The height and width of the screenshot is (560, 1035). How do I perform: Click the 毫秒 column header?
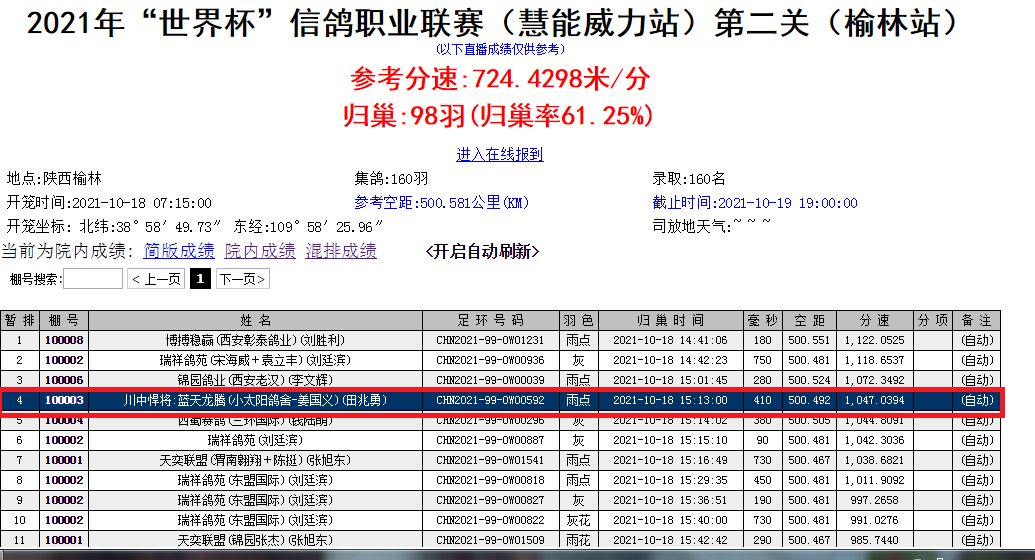[x=762, y=320]
